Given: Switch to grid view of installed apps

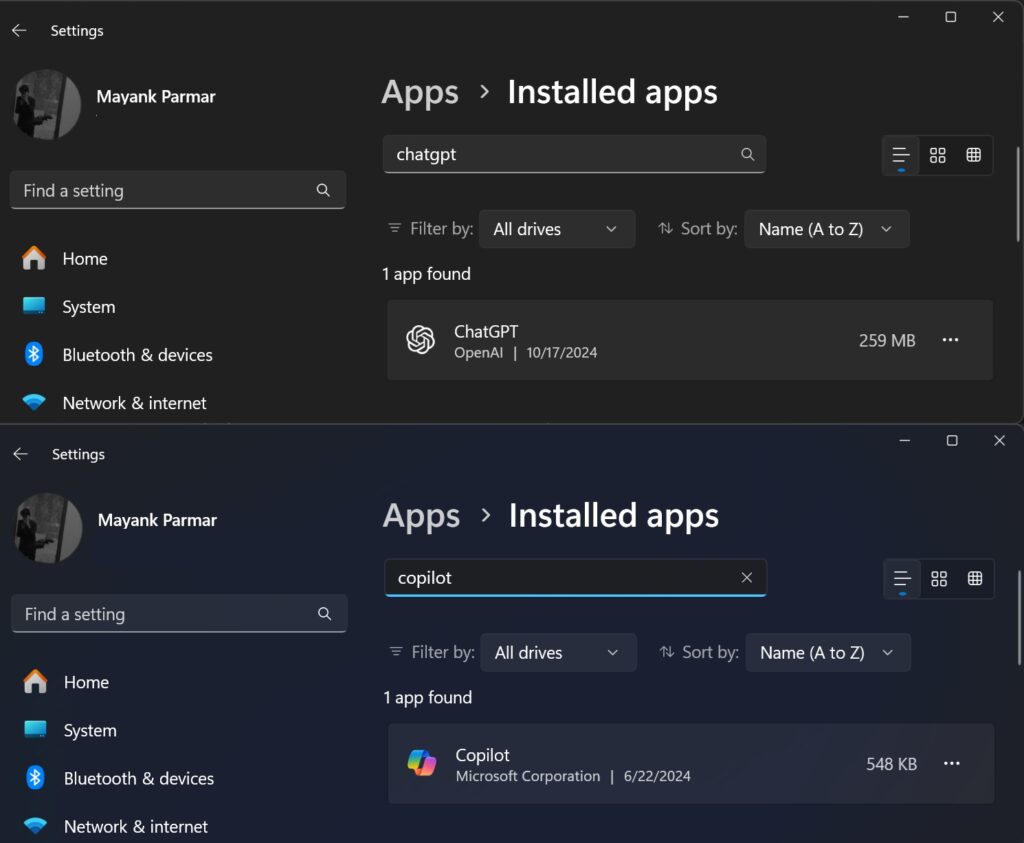Looking at the screenshot, I should 937,155.
